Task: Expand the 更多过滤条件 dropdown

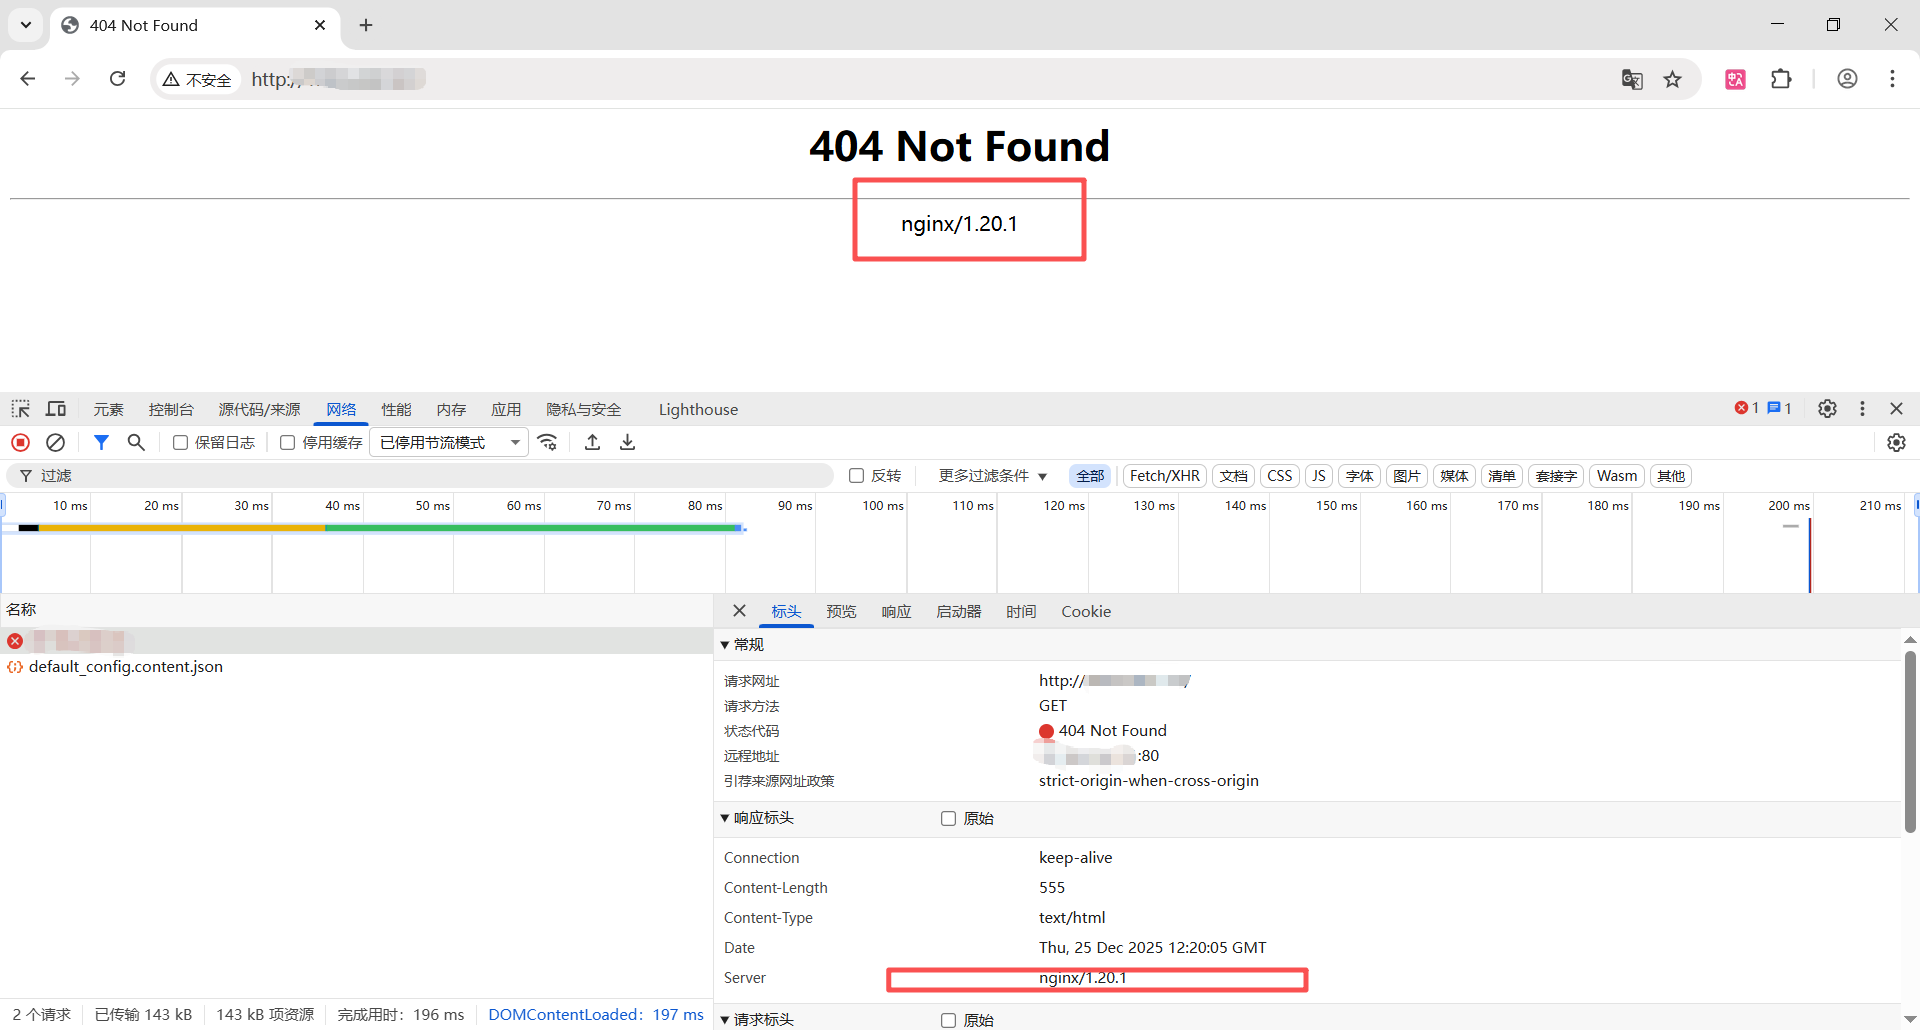Action: 992,476
